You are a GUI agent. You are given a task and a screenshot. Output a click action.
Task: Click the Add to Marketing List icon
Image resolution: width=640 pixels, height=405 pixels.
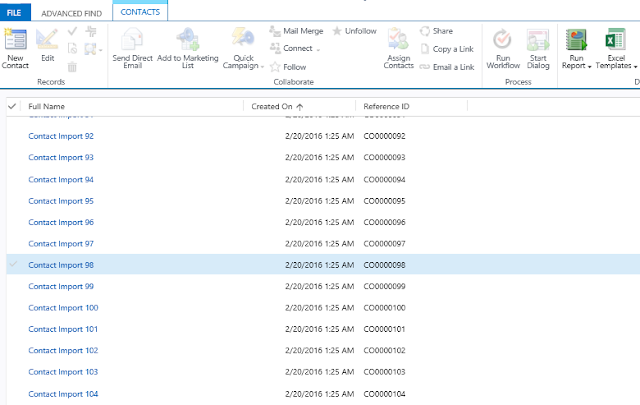(188, 39)
